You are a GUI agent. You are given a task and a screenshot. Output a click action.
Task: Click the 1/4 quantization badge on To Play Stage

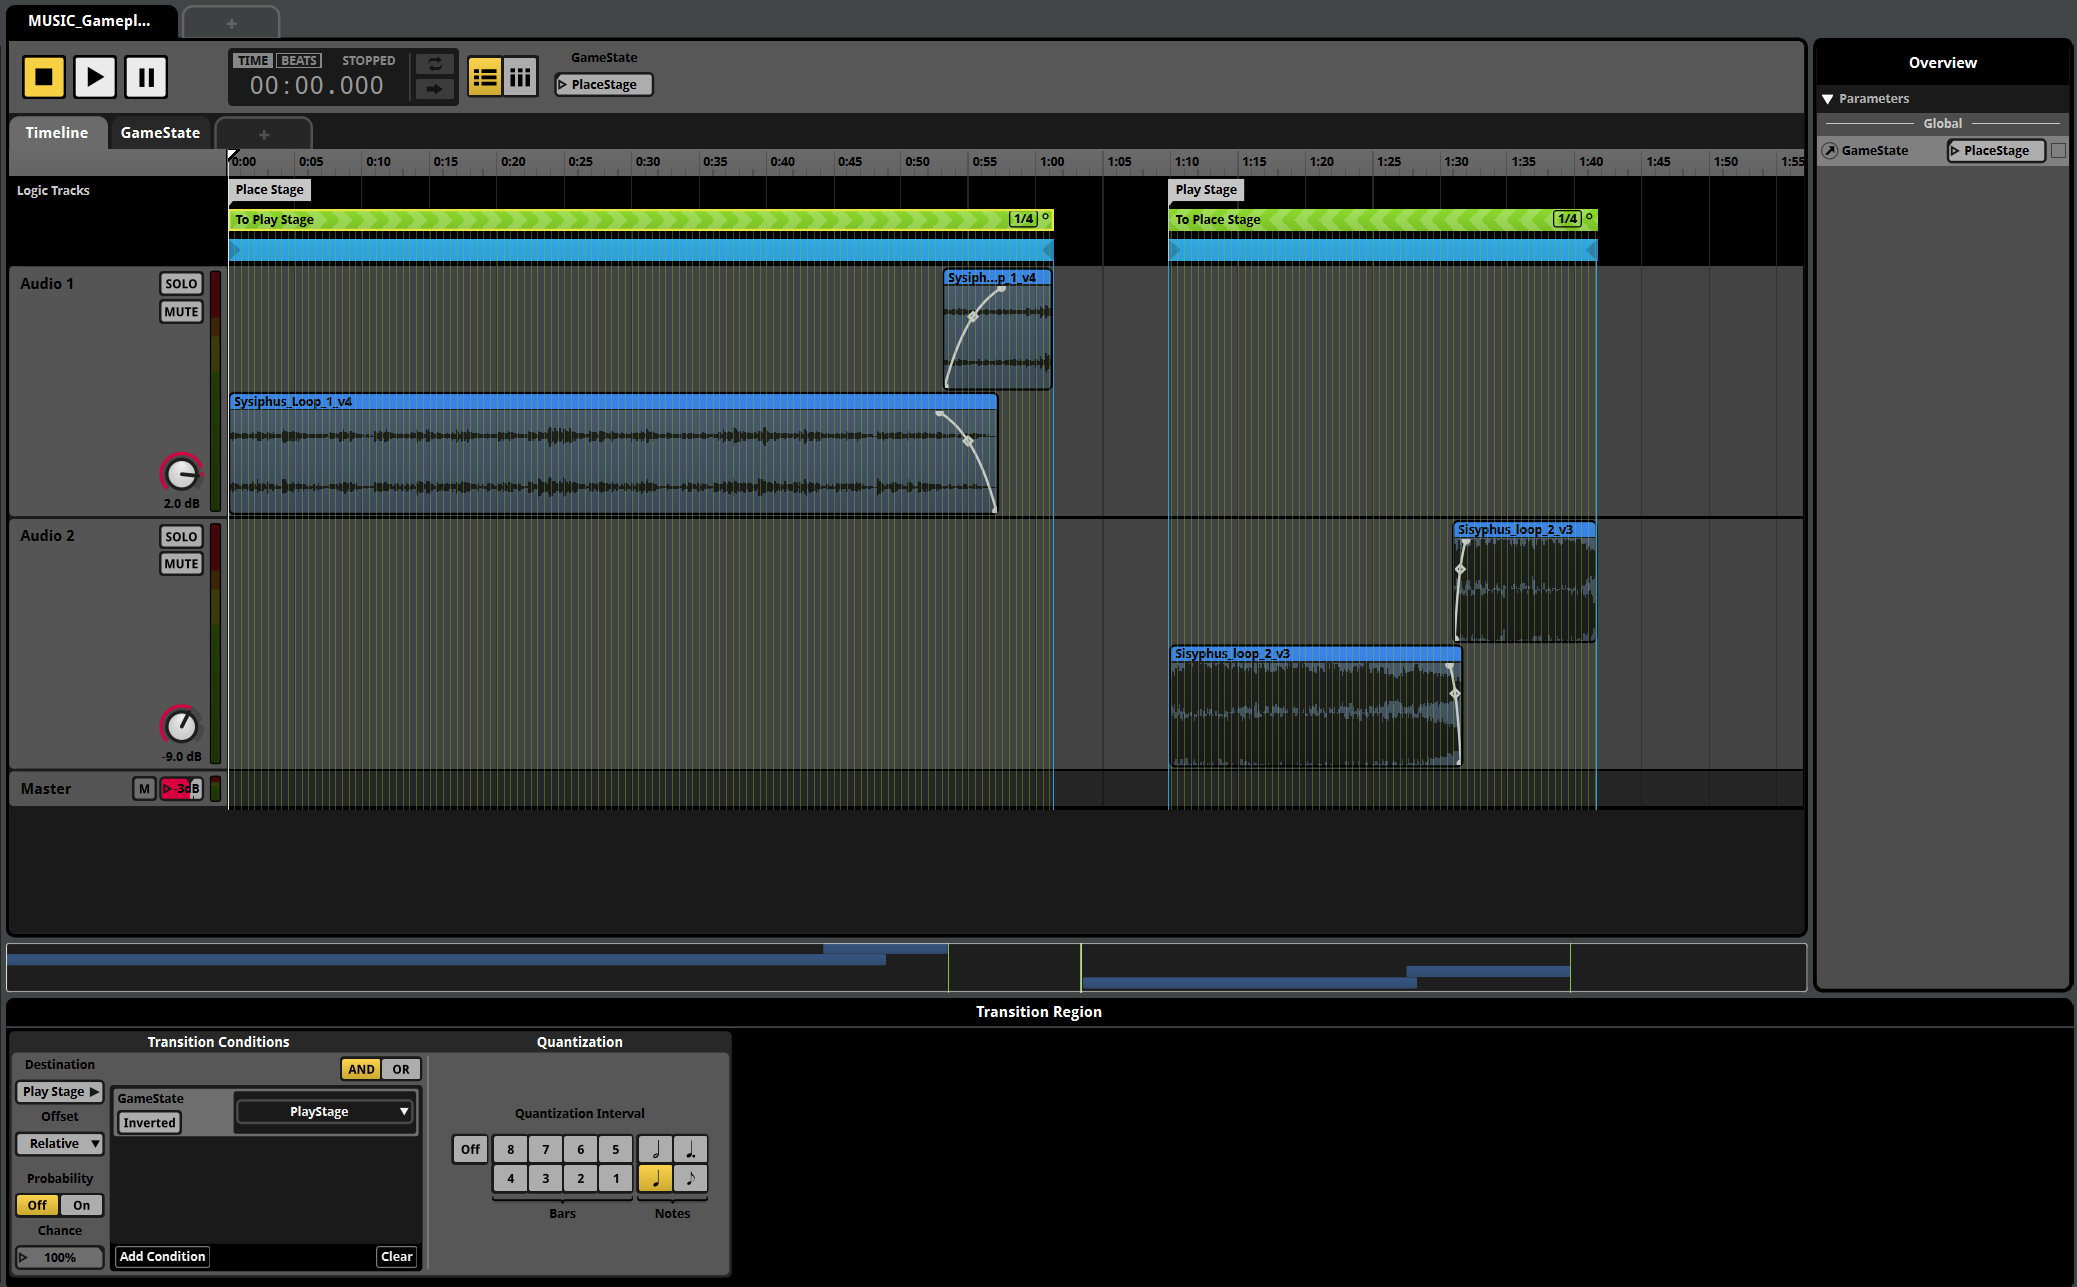tap(1023, 219)
